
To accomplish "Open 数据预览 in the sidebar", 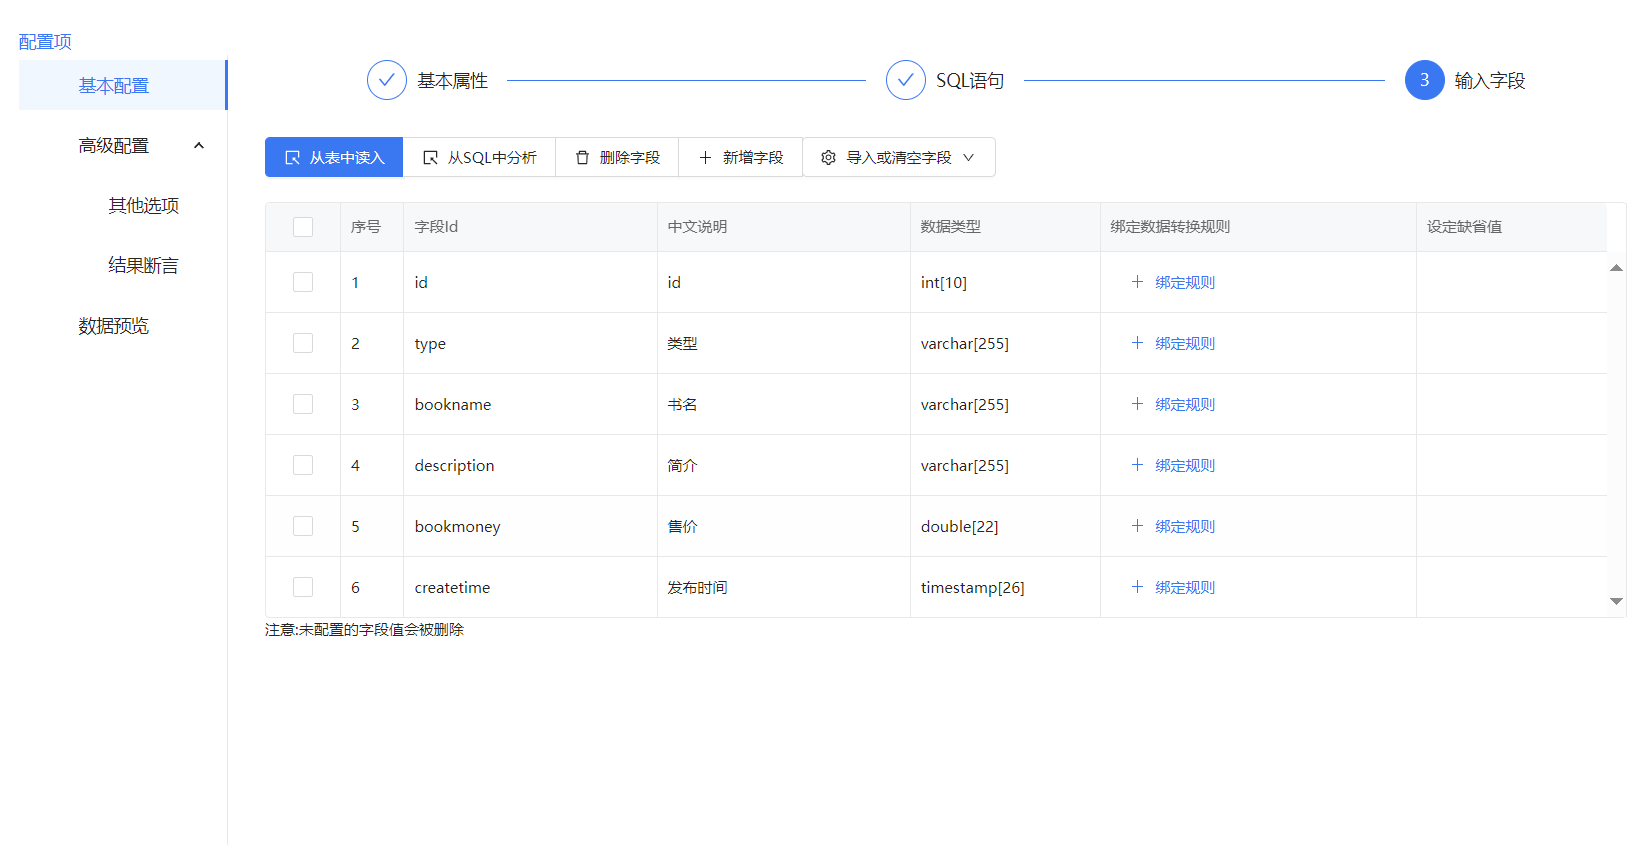I will [123, 325].
